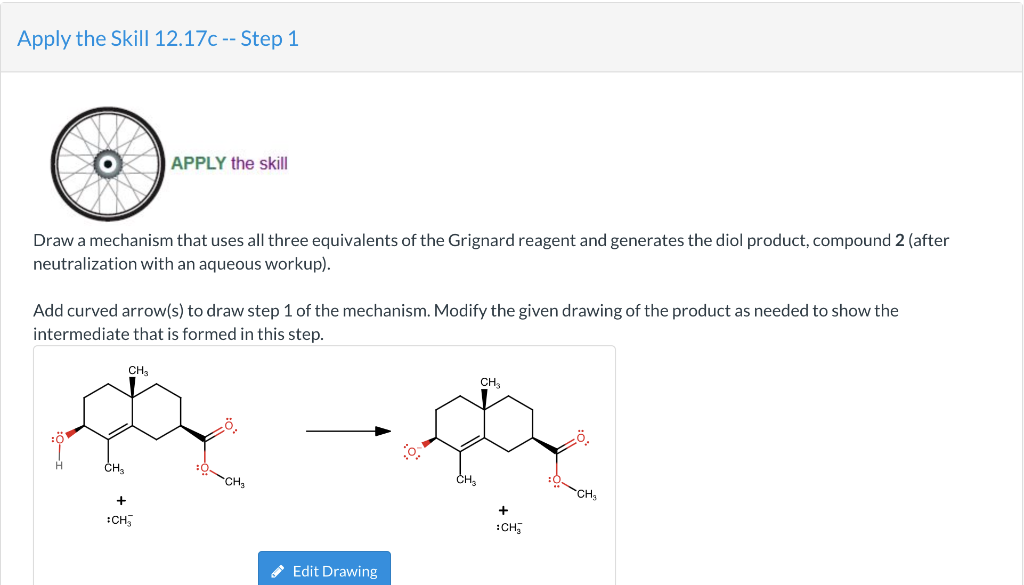
Task: Click the carbonyl oxygen of the product ester
Action: [x=581, y=437]
